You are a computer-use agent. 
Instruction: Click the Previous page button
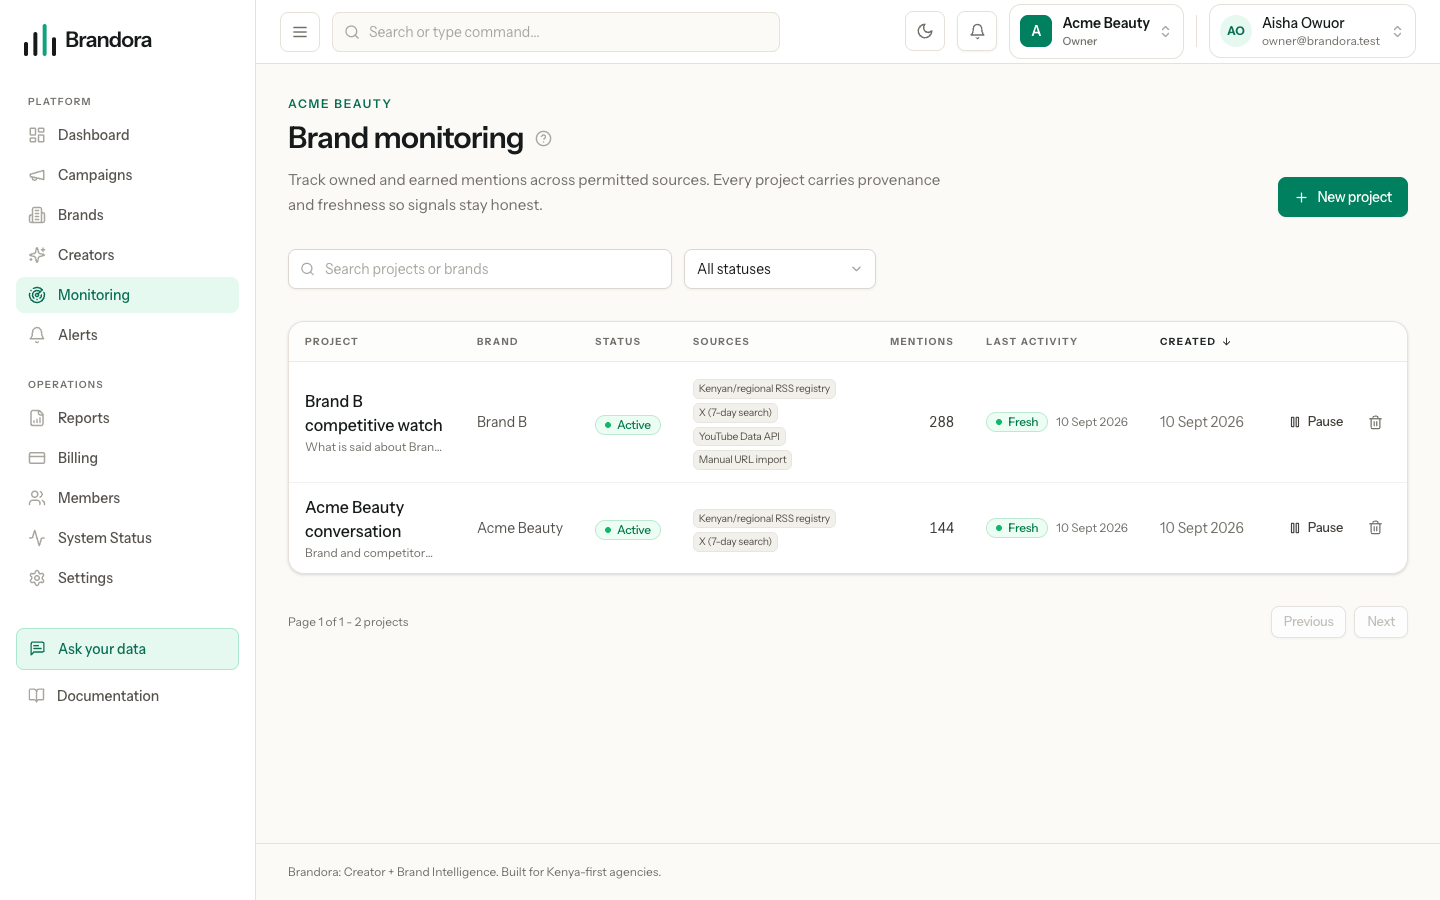tap(1308, 622)
